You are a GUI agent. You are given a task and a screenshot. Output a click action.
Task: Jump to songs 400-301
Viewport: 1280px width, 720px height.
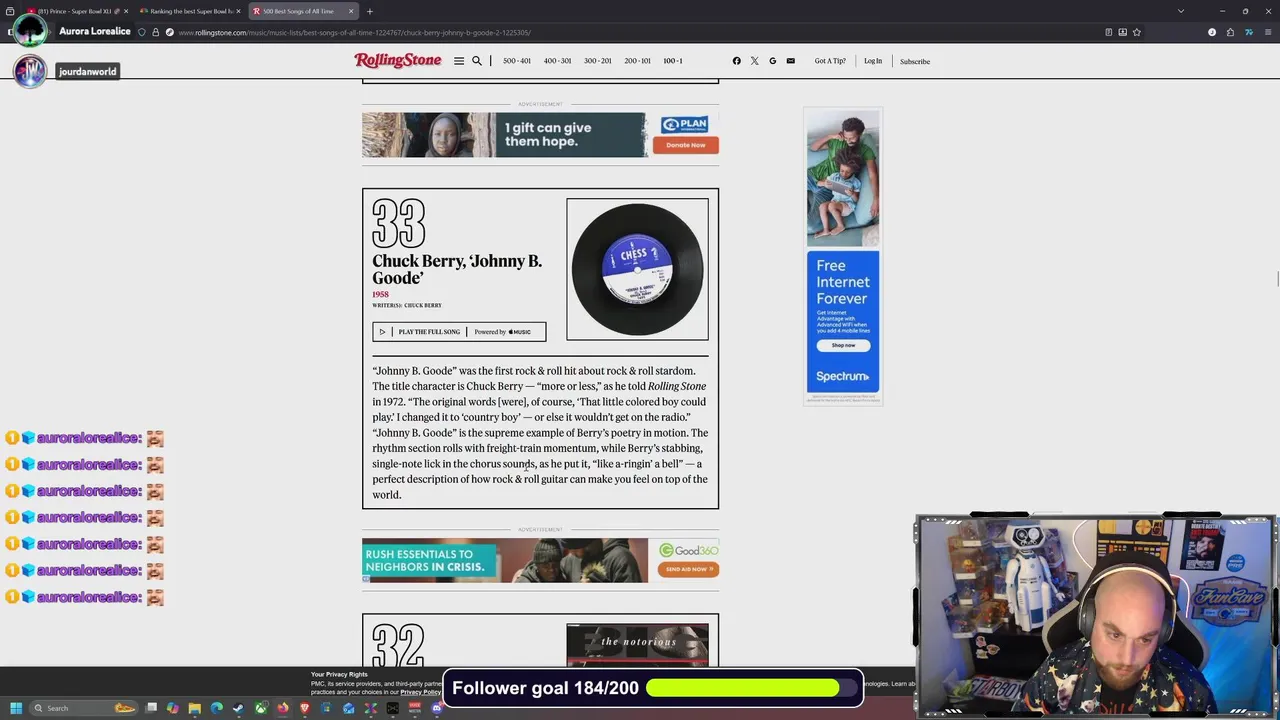click(557, 61)
